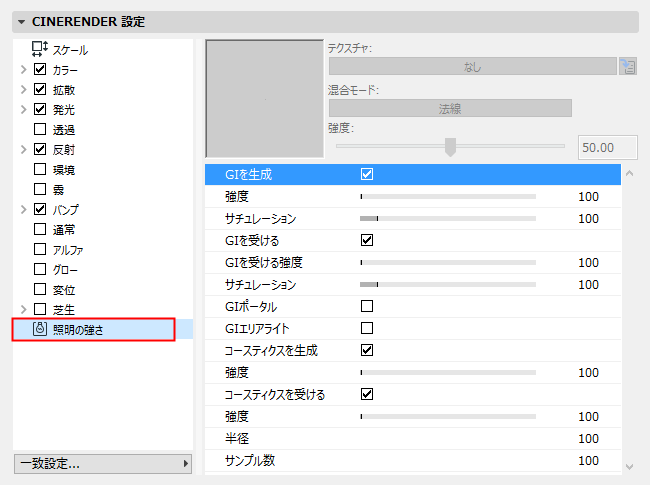650x485 pixels.
Task: Select the 半径 row label
Action: (x=237, y=438)
